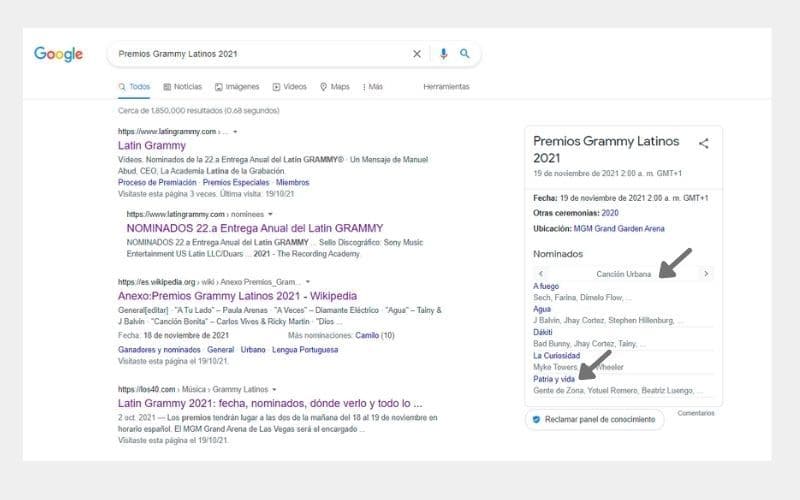The height and width of the screenshot is (500, 800).
Task: Expand the Más menu
Action: (x=373, y=87)
